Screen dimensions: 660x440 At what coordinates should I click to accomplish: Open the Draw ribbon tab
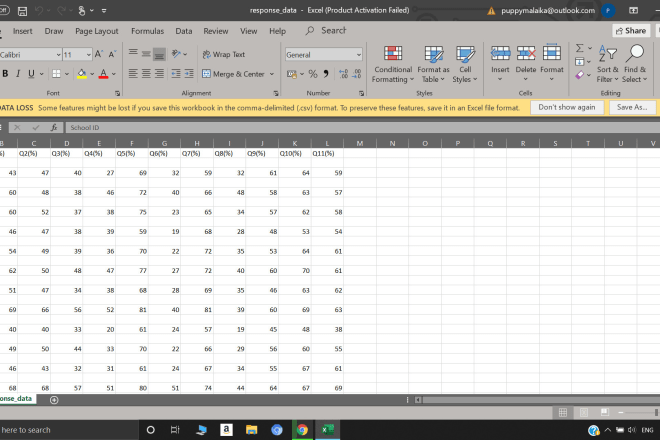[x=54, y=31]
